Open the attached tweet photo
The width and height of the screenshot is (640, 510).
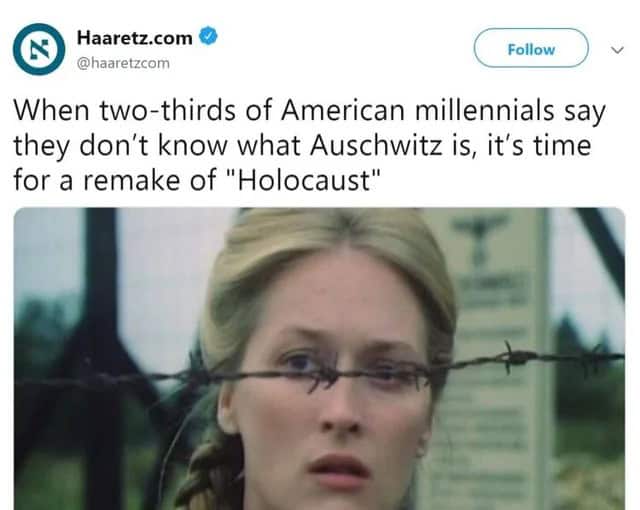coord(320,359)
